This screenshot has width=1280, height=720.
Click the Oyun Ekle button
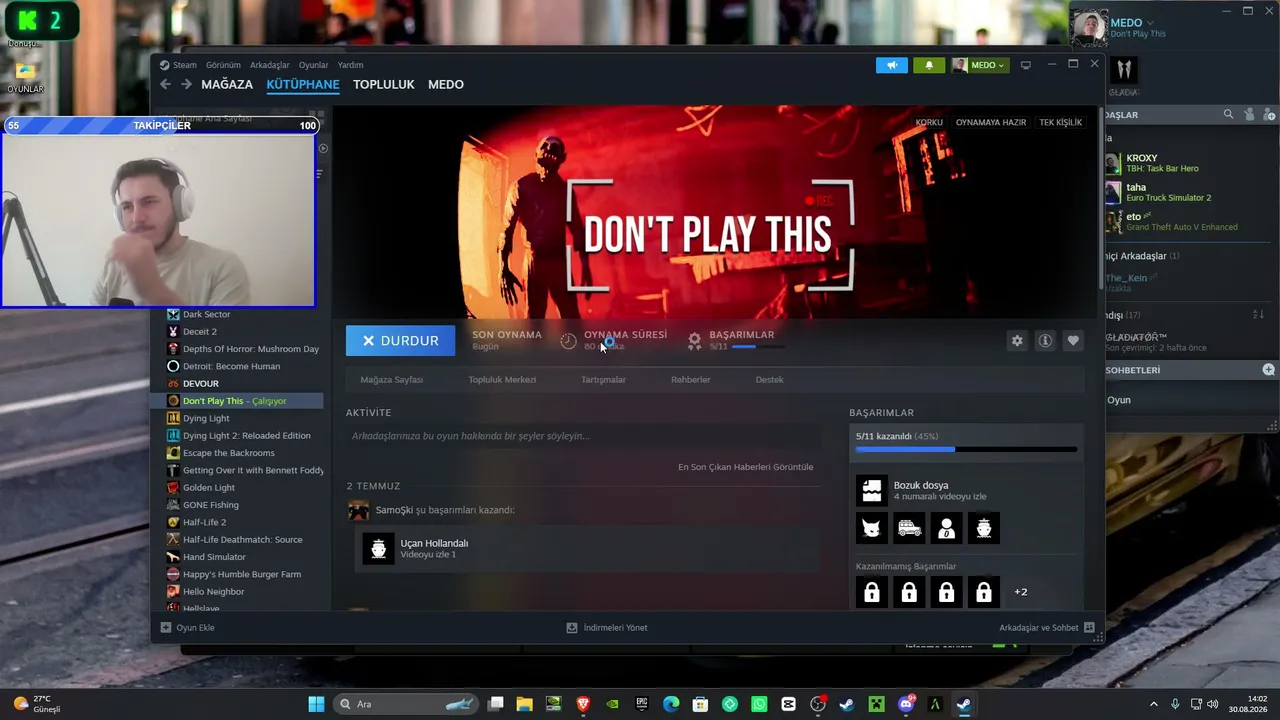(x=188, y=628)
